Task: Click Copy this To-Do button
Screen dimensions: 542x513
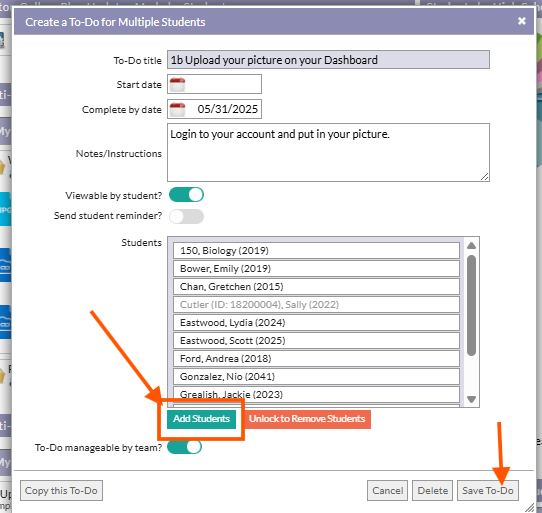Action: pyautogui.click(x=61, y=490)
